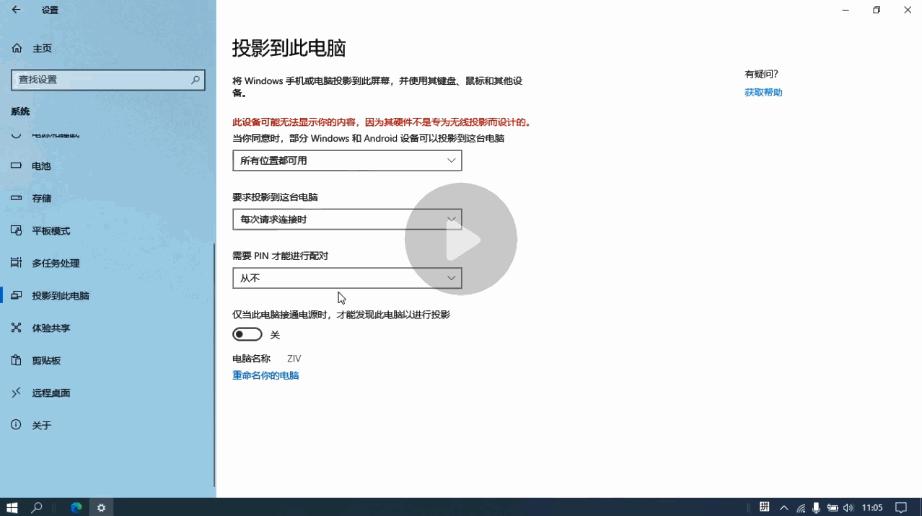Expand 所有位置都可用 dropdown

pos(347,160)
